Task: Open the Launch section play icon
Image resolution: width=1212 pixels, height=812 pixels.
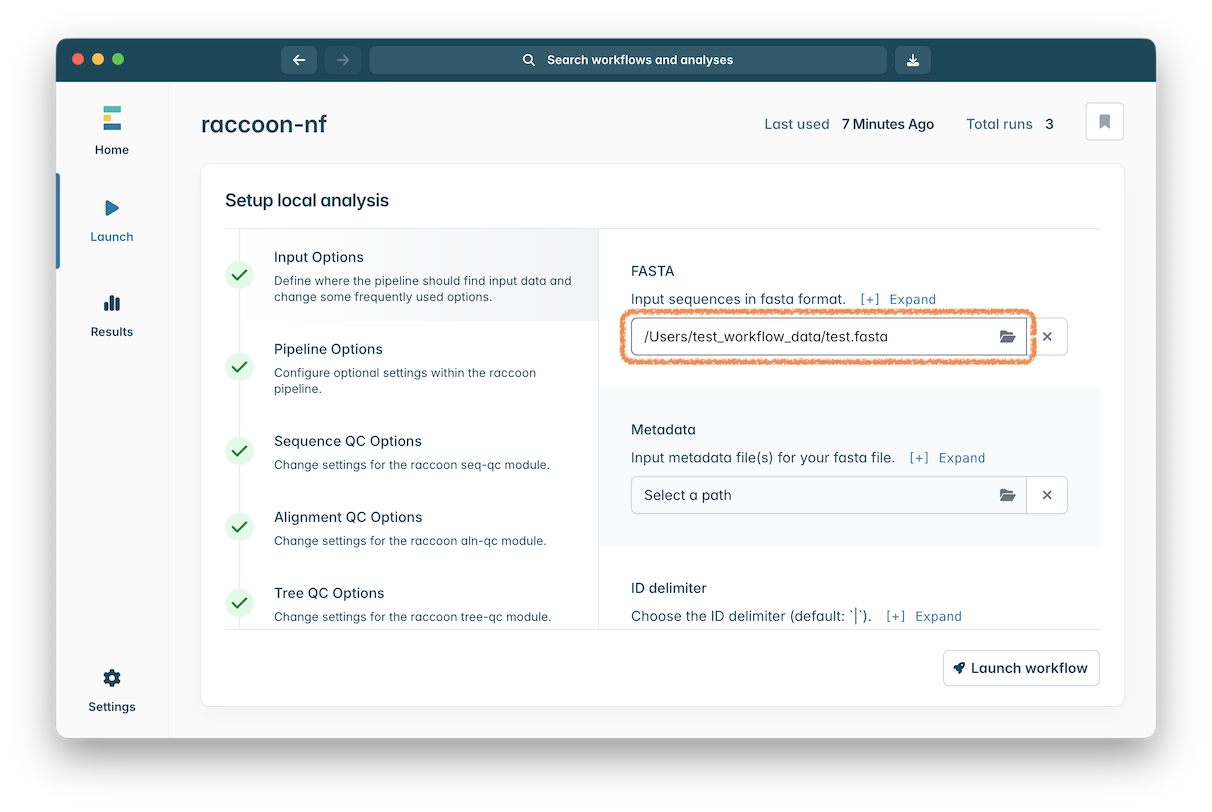Action: click(x=111, y=208)
